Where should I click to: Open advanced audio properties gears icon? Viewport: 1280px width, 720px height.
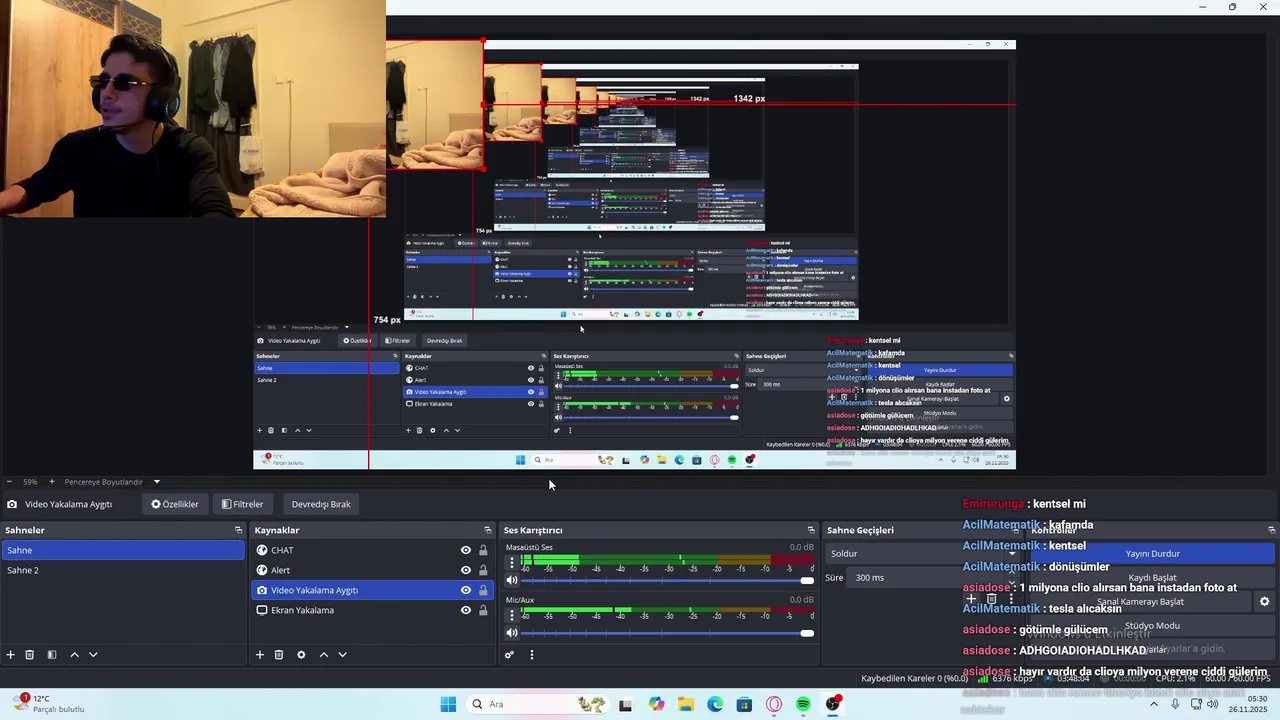(509, 655)
